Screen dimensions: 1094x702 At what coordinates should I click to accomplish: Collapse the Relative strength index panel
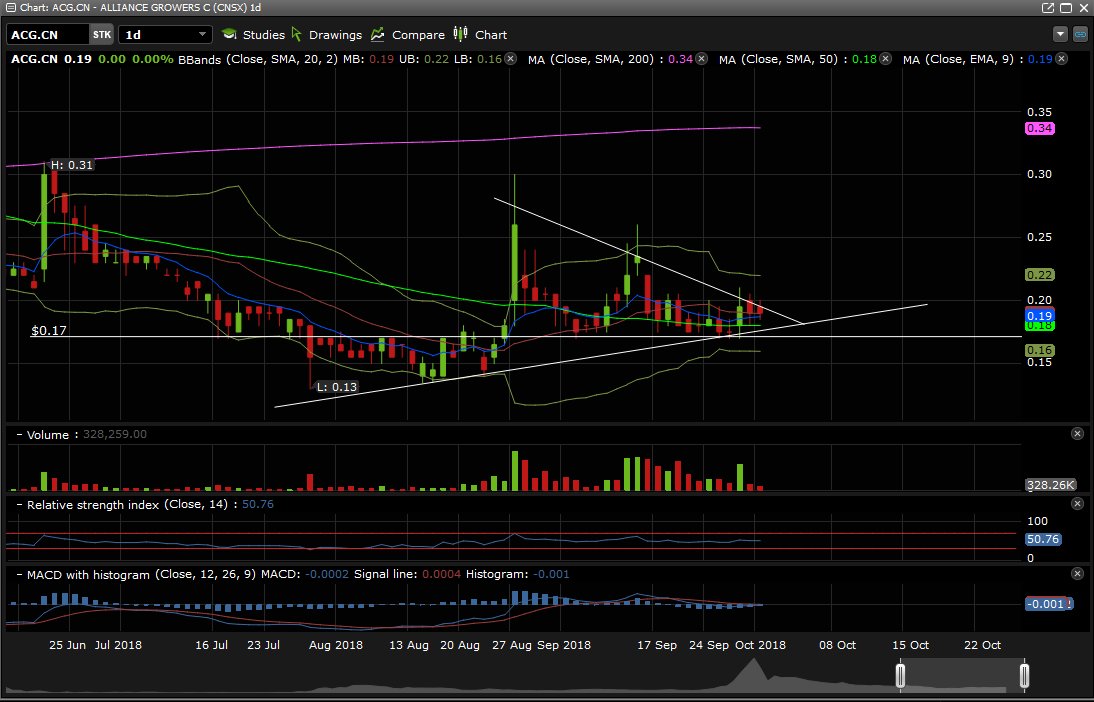(20, 505)
